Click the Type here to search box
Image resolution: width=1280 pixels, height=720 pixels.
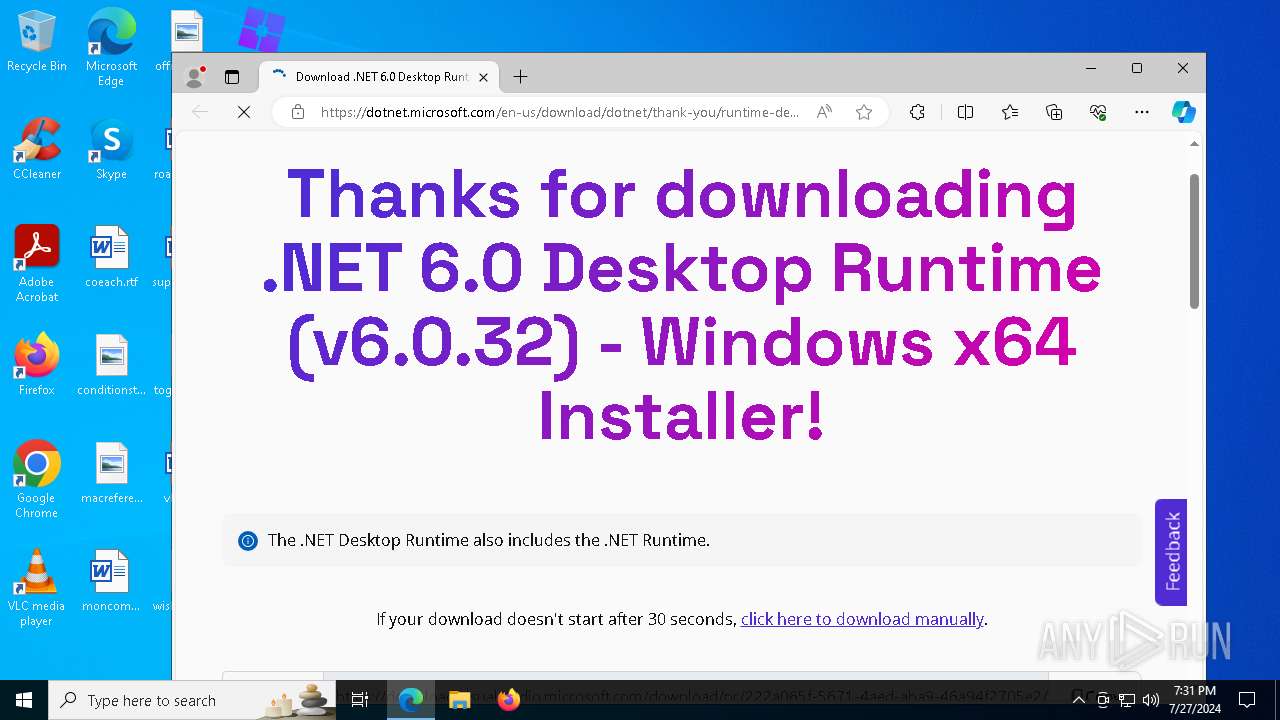point(192,700)
